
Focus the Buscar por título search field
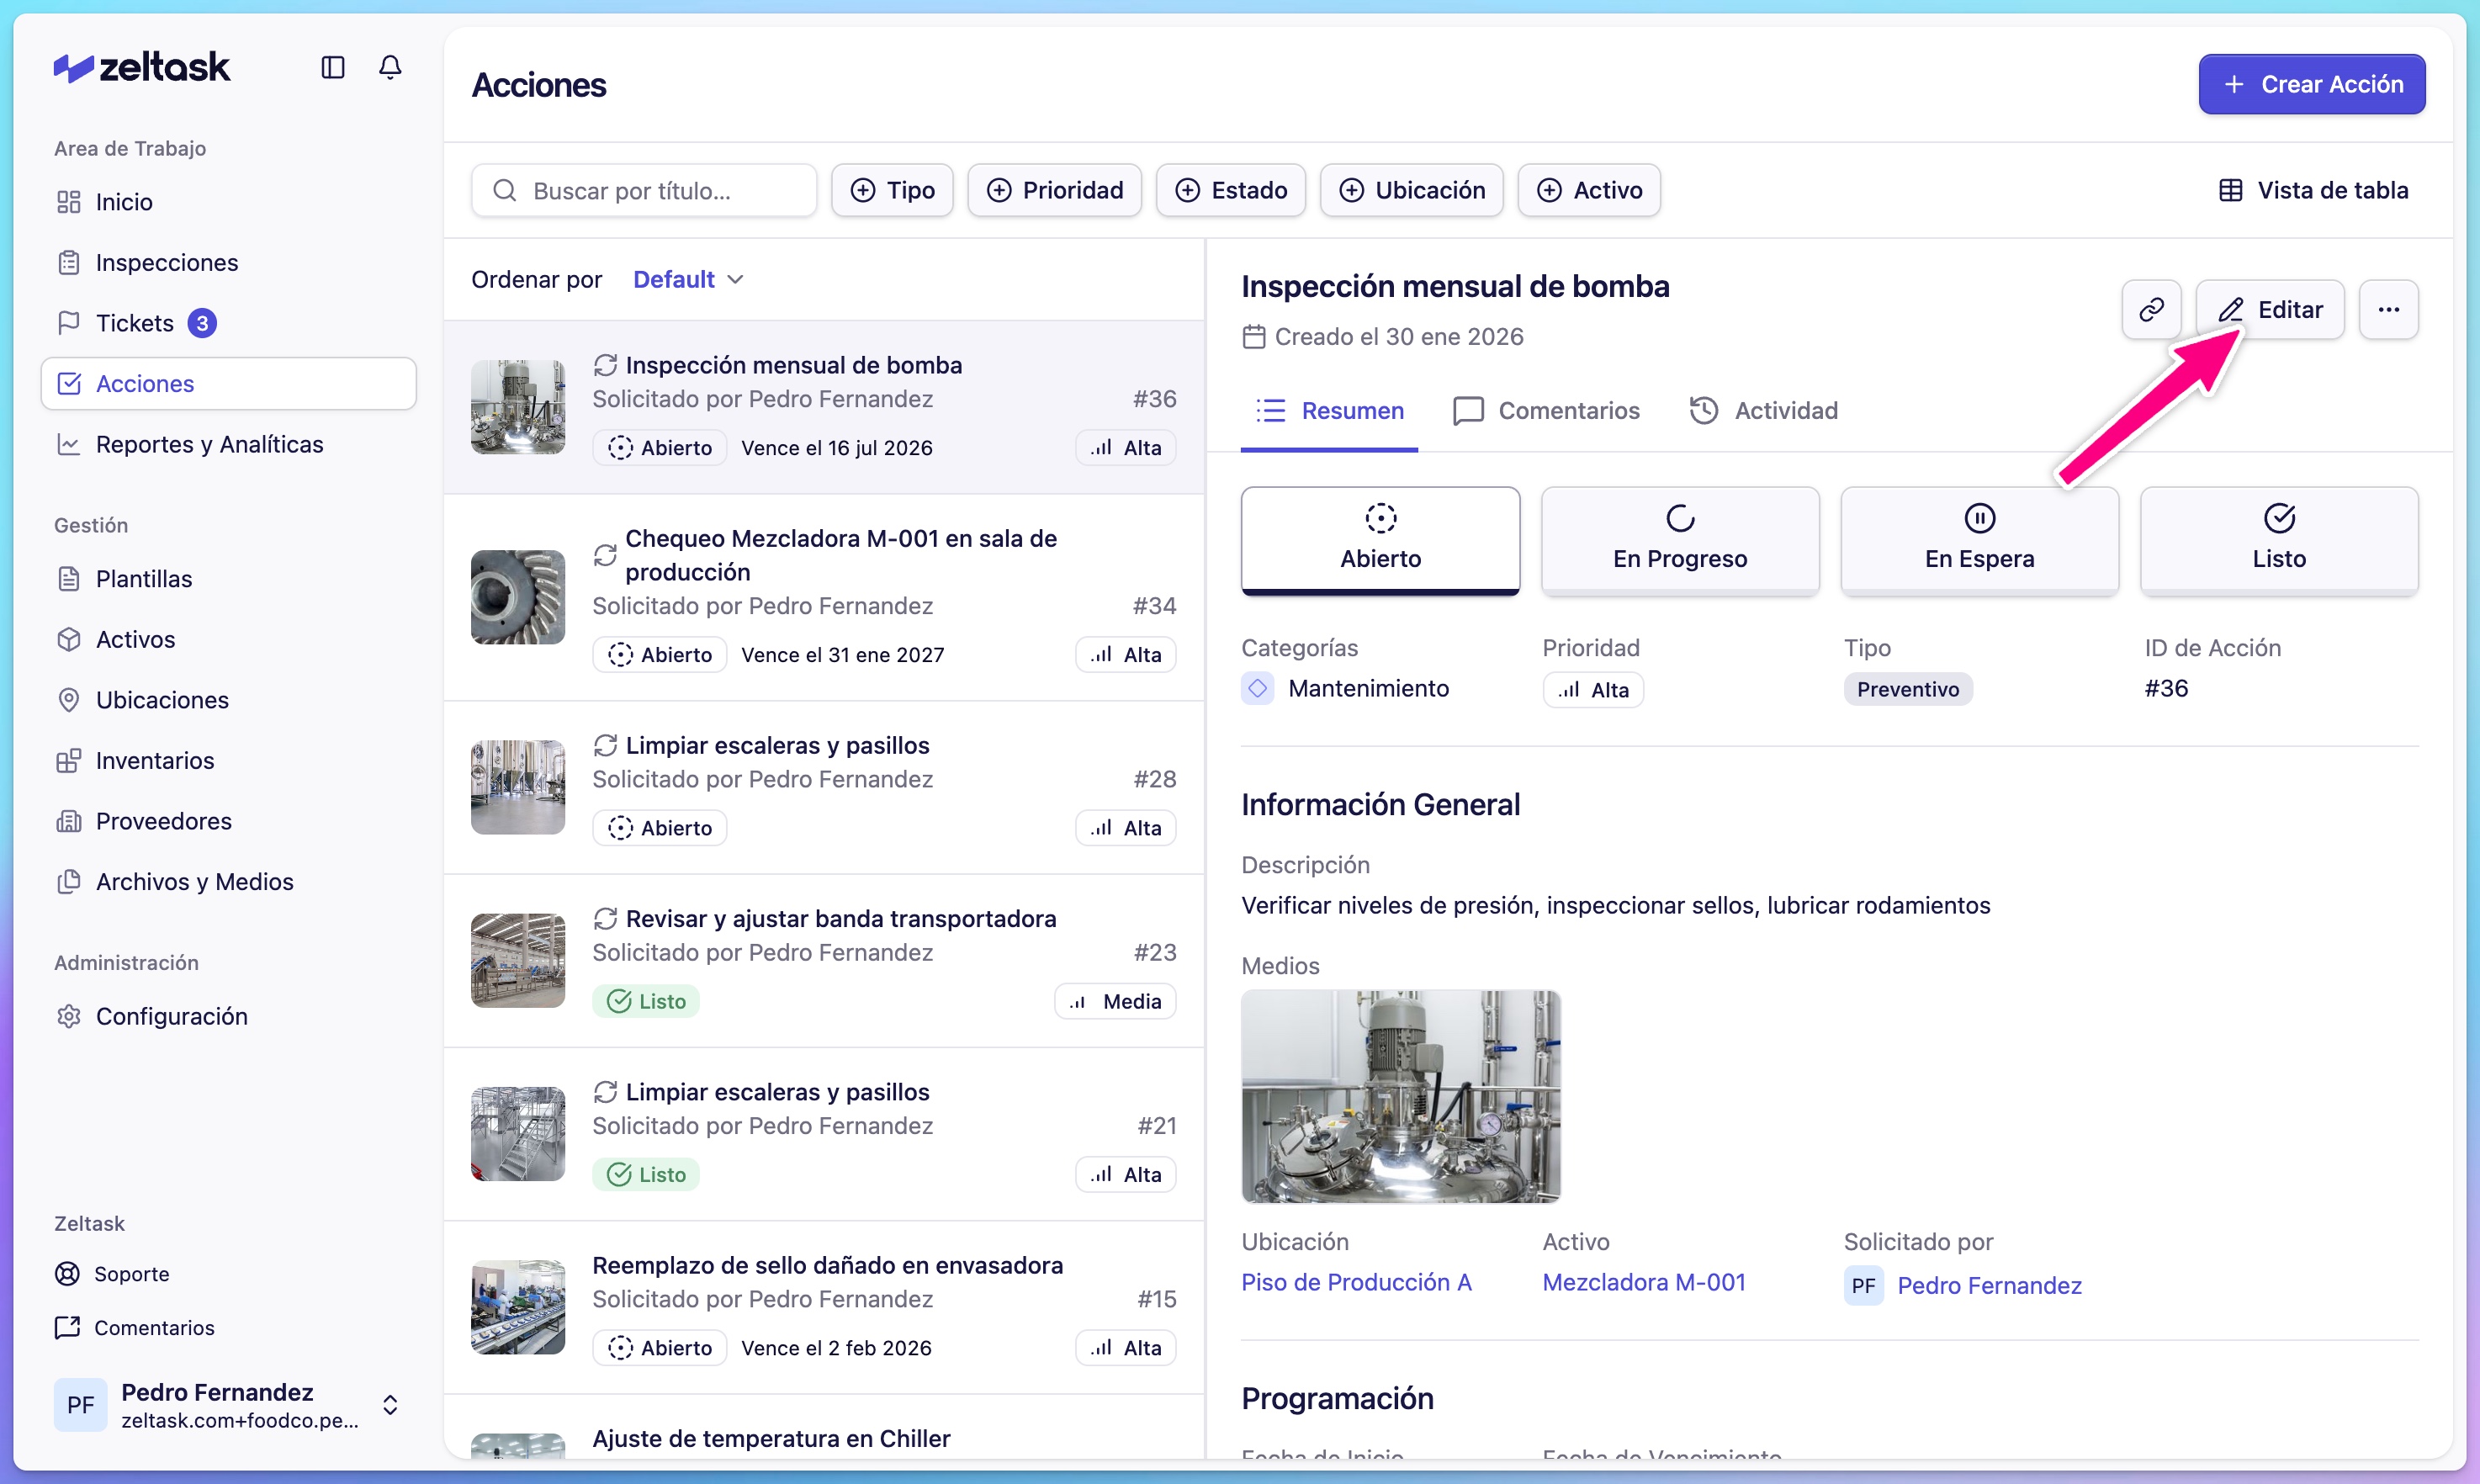tap(644, 190)
